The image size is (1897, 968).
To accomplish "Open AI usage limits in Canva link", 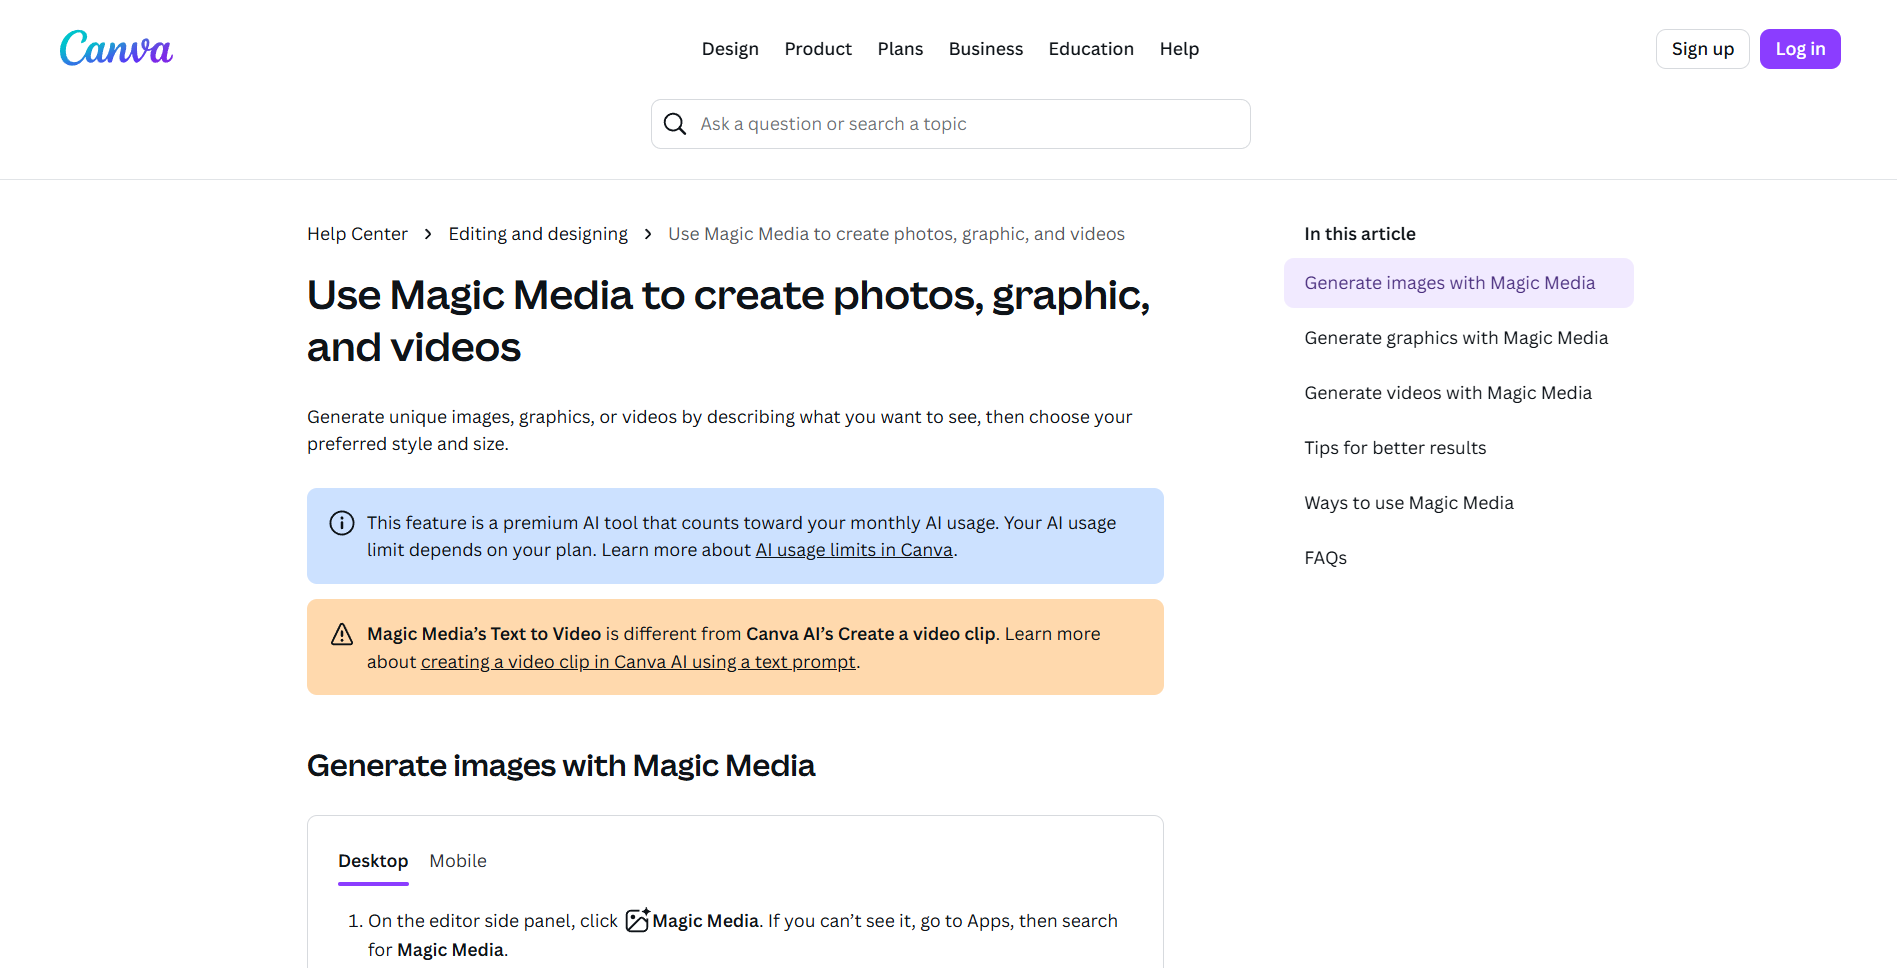I will (x=854, y=550).
